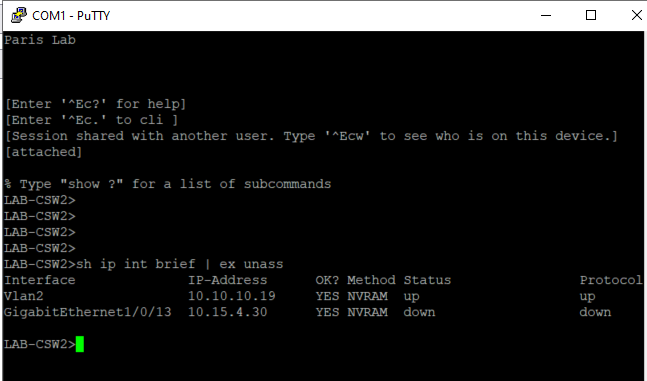Click the Protocol column header
This screenshot has width=647, height=381.
[x=611, y=280]
